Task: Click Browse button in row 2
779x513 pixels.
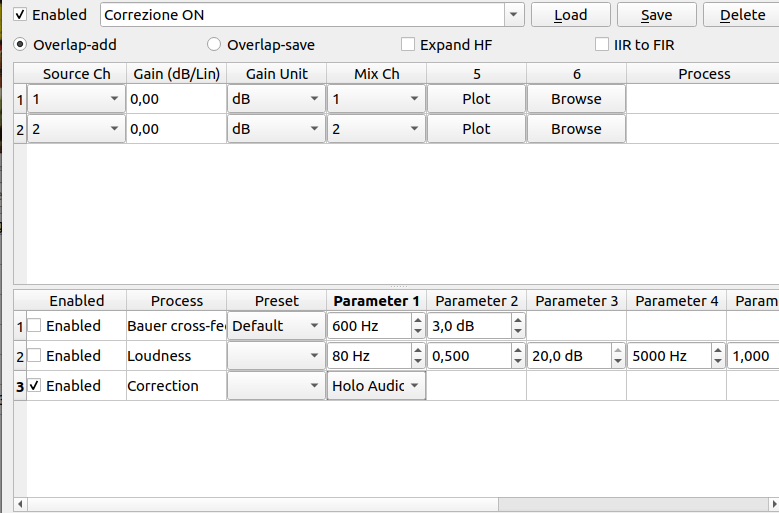Action: [576, 129]
